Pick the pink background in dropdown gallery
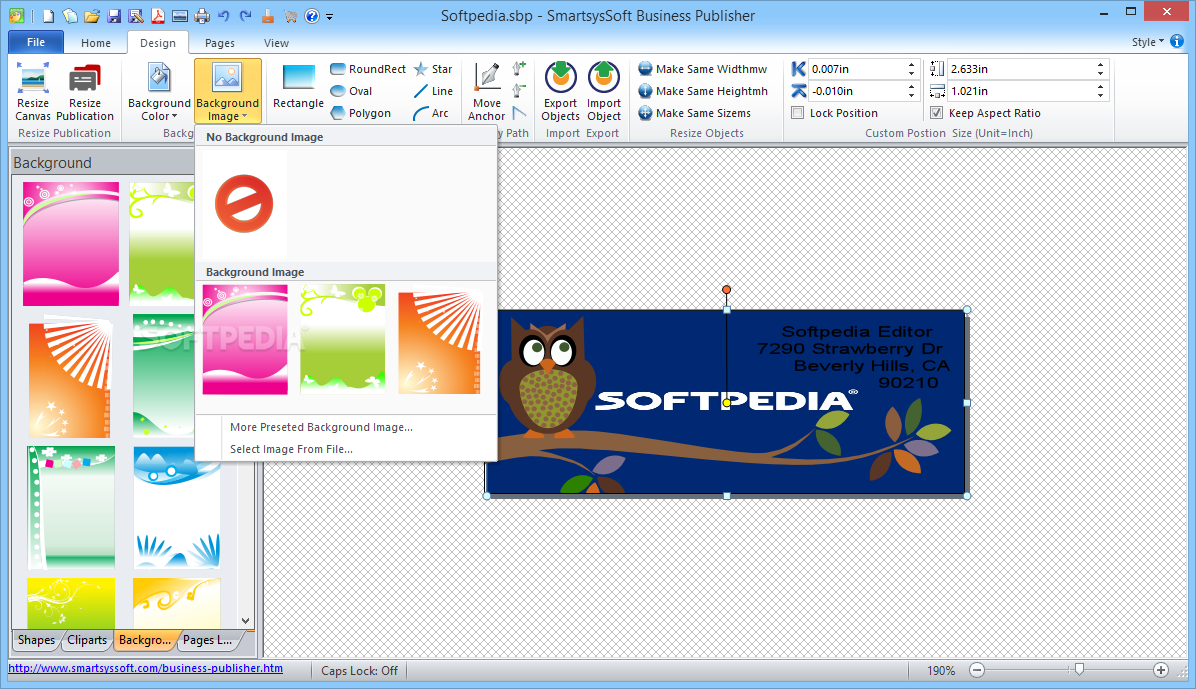This screenshot has width=1196, height=689. point(245,340)
